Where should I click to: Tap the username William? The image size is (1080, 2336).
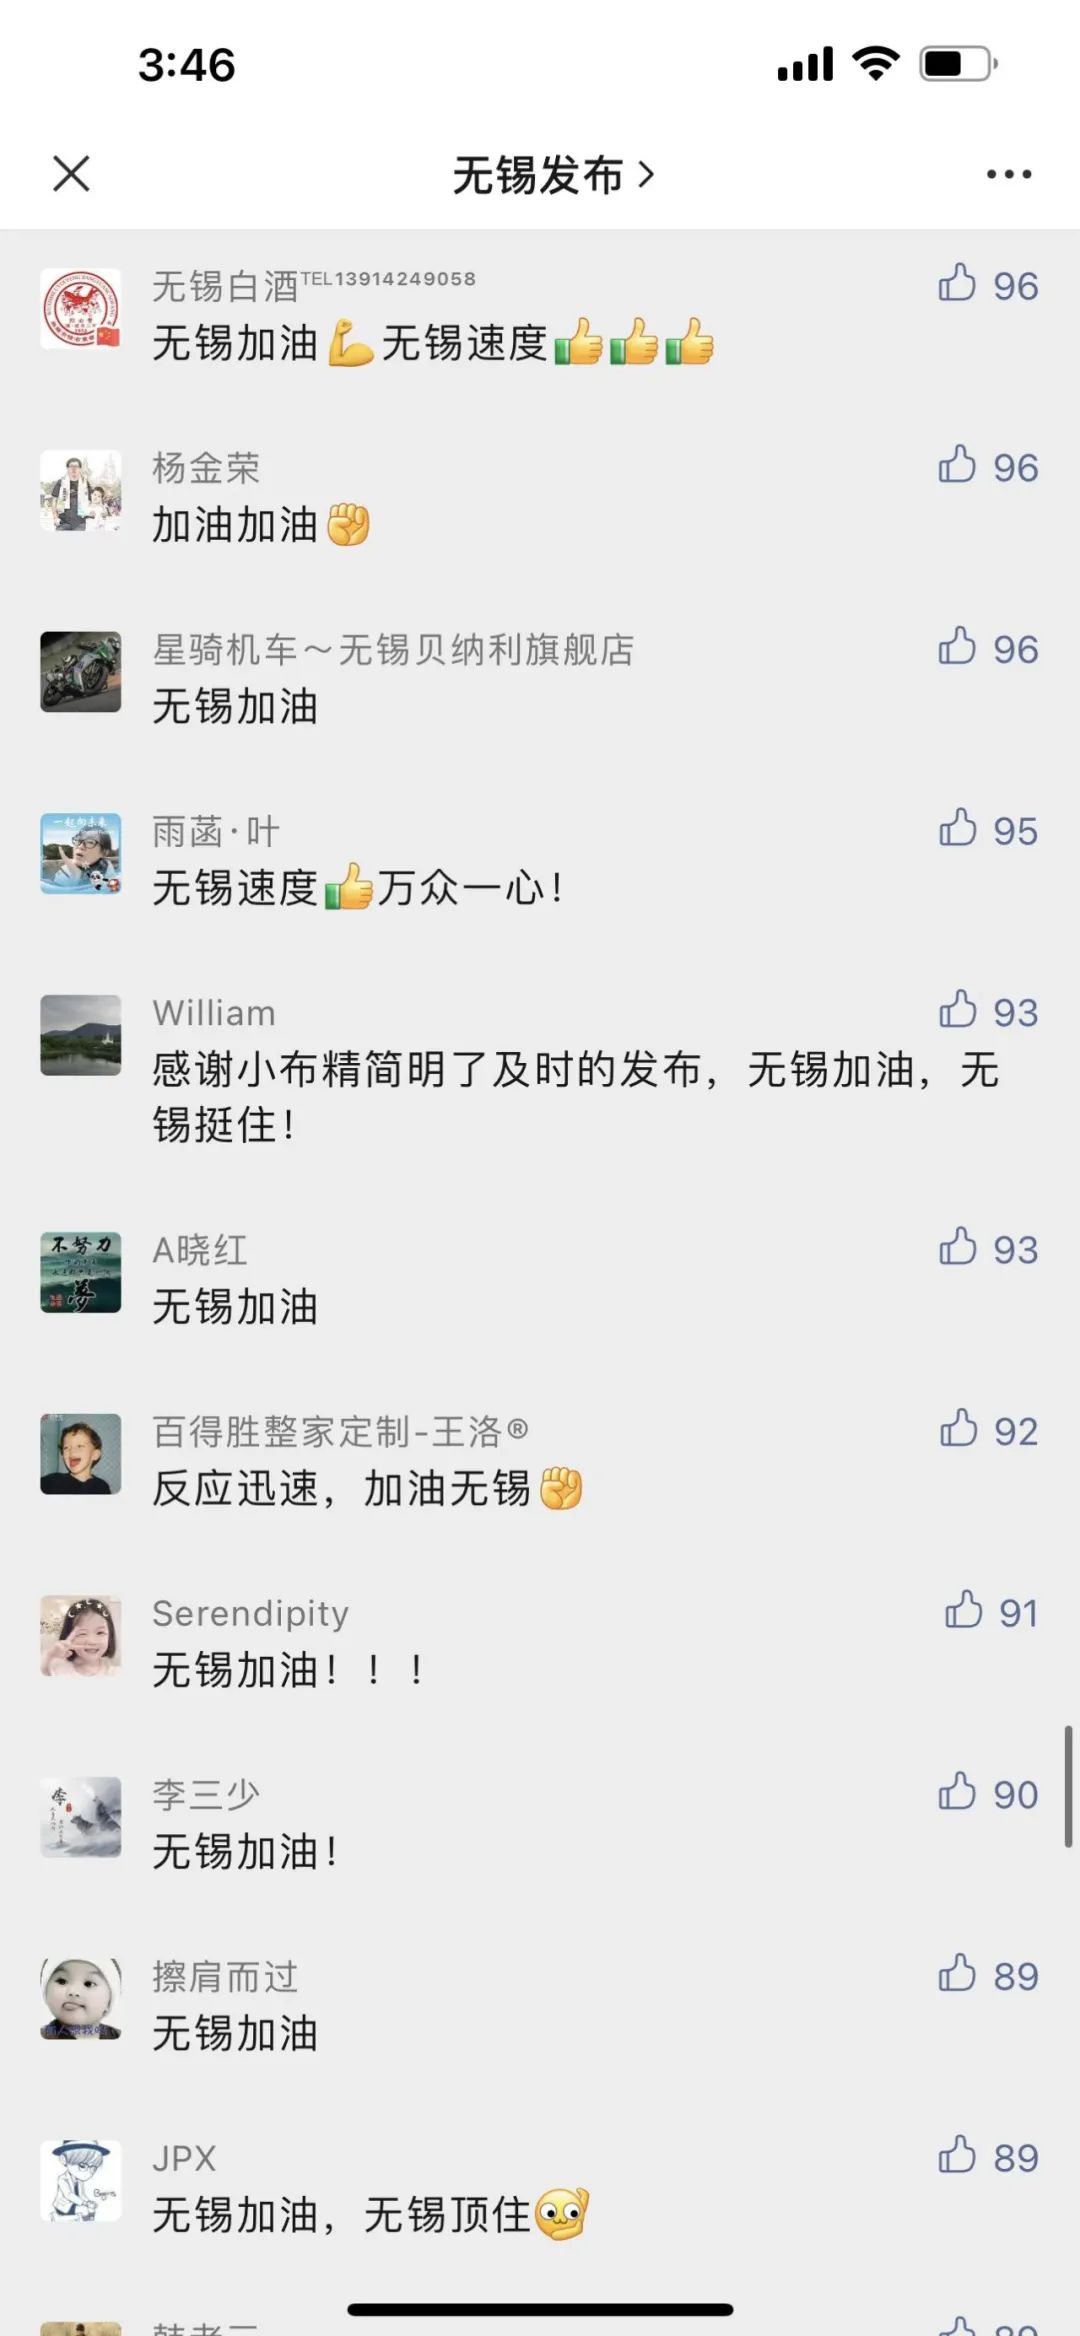pos(214,1013)
